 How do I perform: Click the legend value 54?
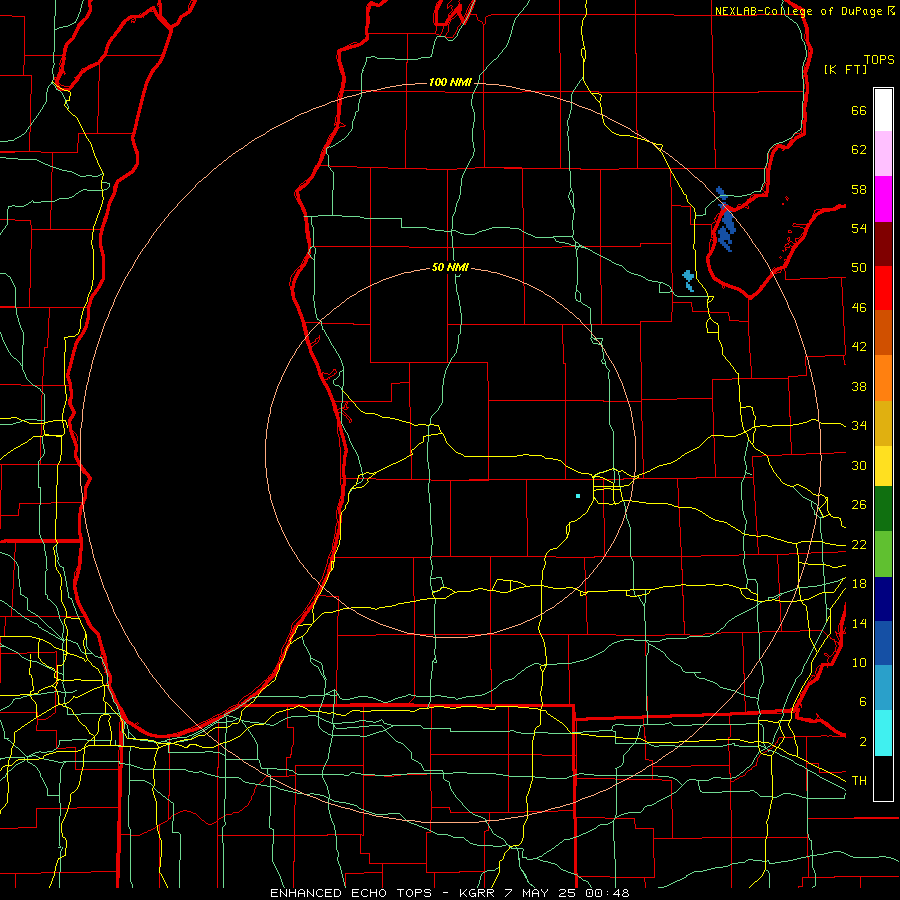tap(859, 228)
